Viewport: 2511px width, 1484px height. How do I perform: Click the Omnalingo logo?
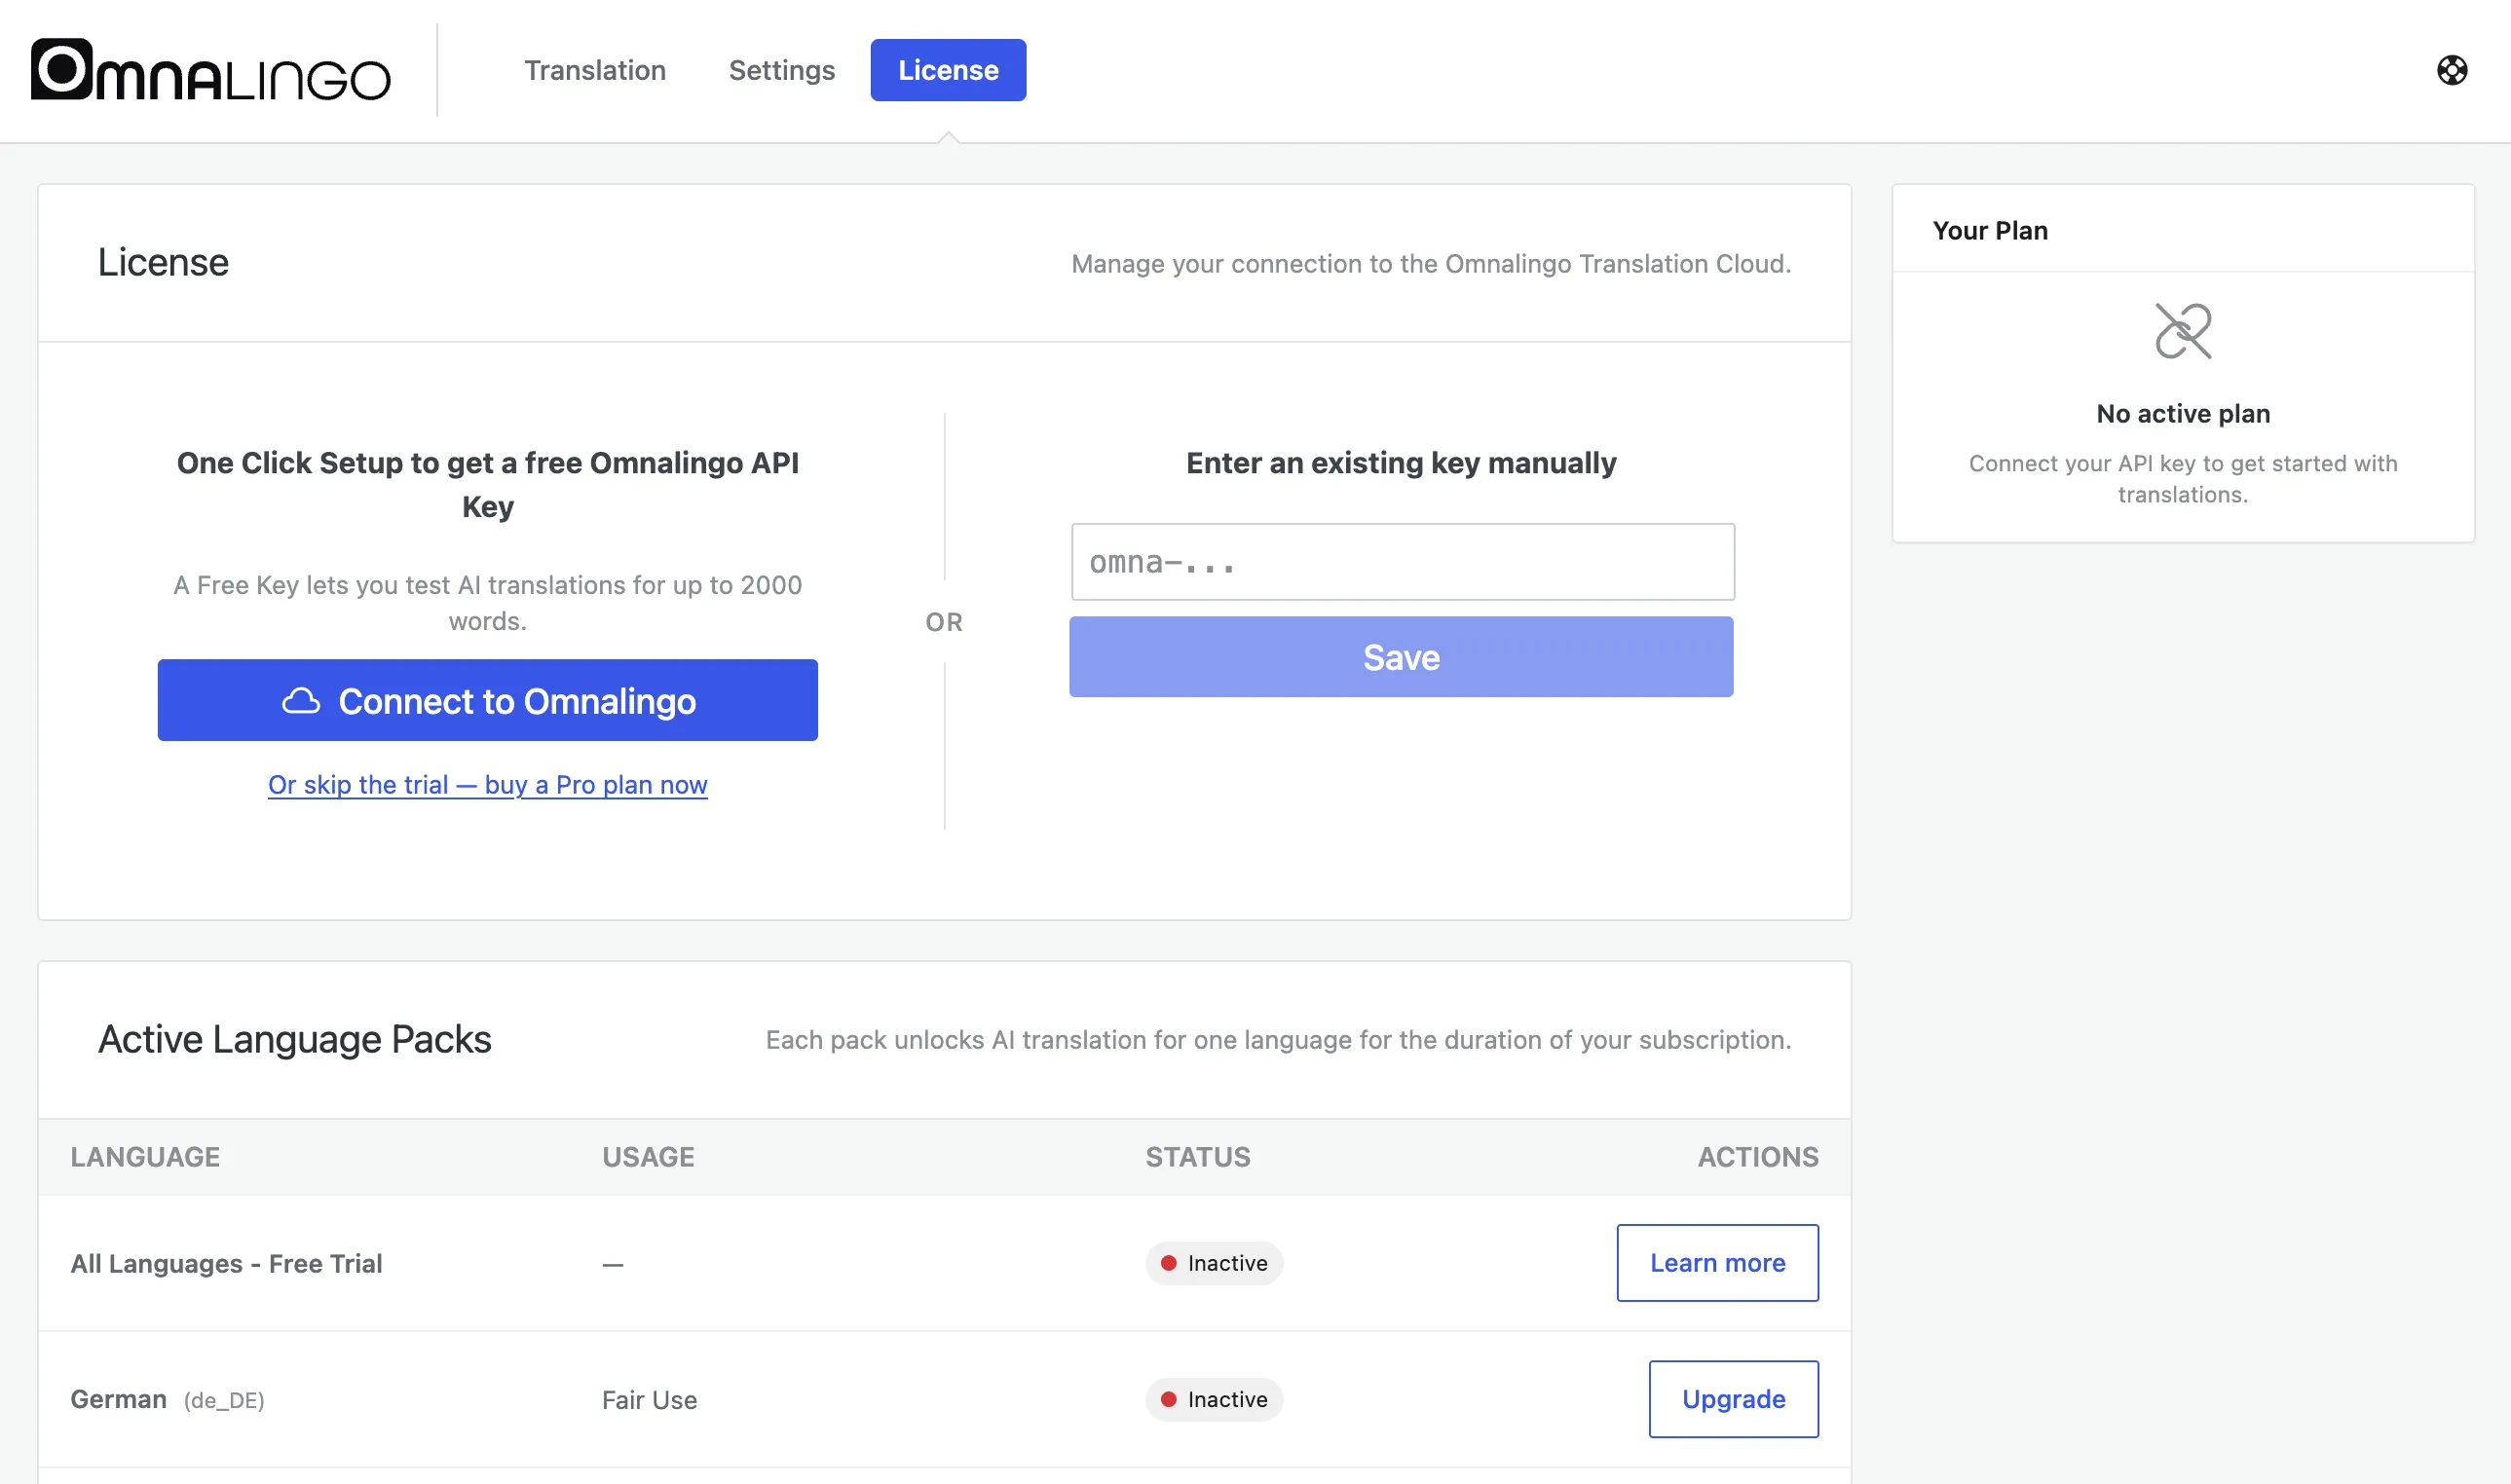[x=210, y=70]
